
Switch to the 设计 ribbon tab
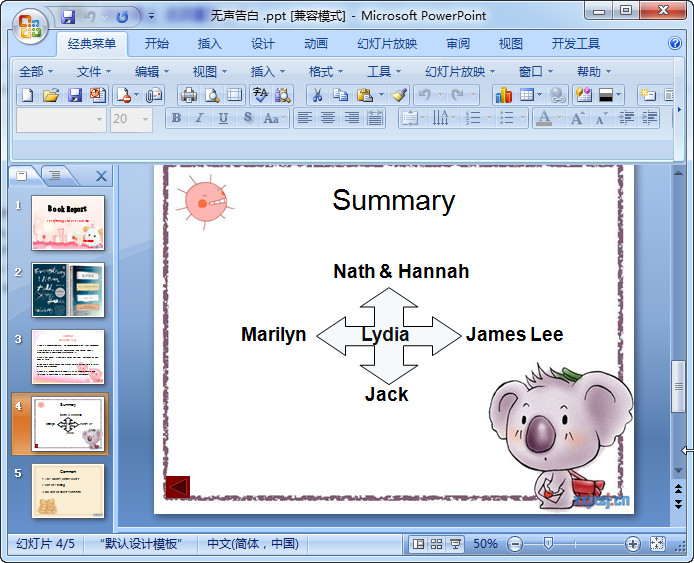pyautogui.click(x=263, y=43)
